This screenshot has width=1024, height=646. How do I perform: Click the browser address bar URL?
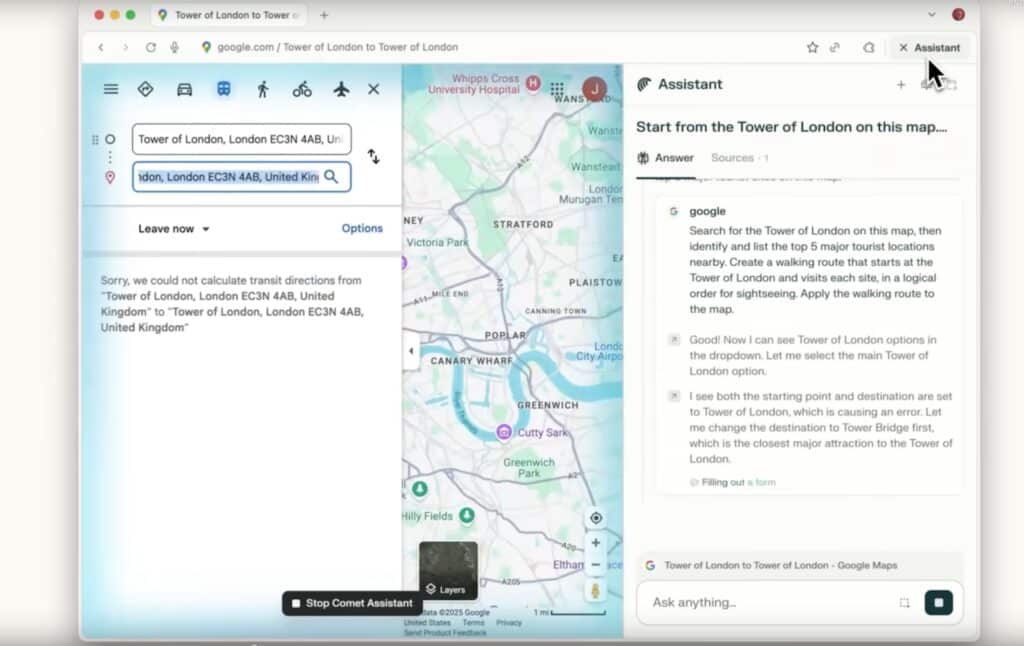(338, 47)
